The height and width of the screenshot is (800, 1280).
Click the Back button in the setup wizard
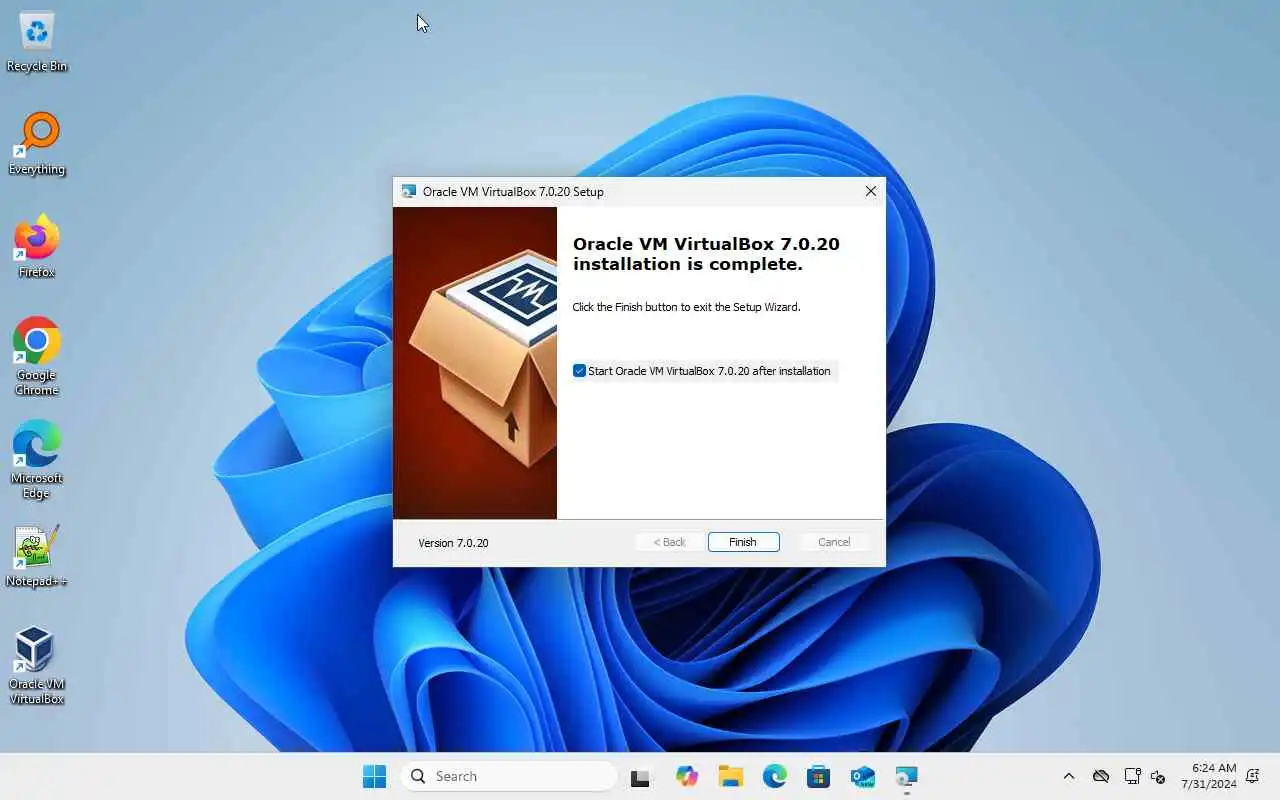tap(669, 542)
